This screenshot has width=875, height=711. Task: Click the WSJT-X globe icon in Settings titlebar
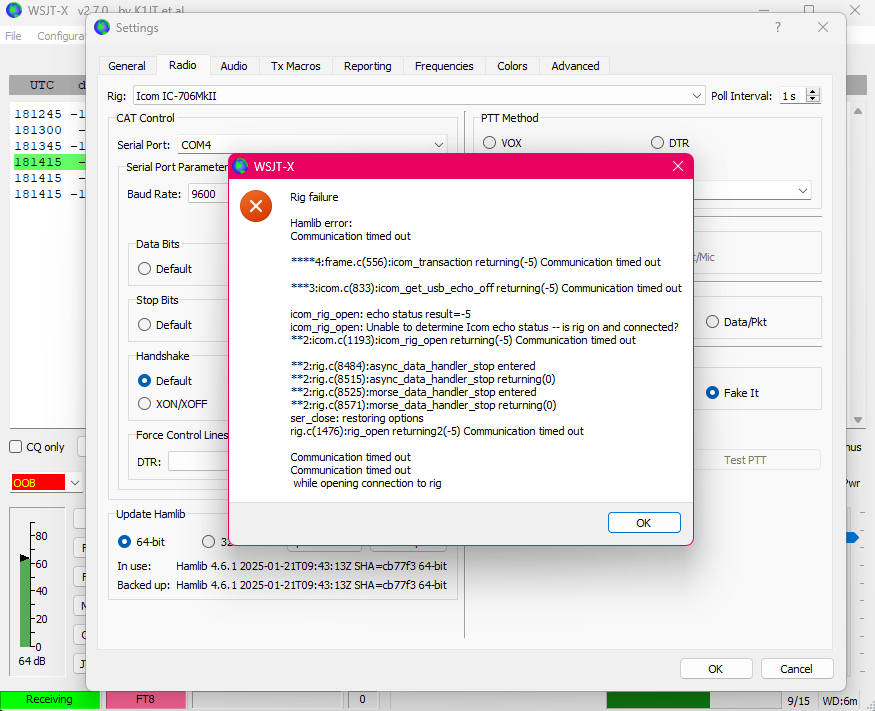pyautogui.click(x=101, y=28)
